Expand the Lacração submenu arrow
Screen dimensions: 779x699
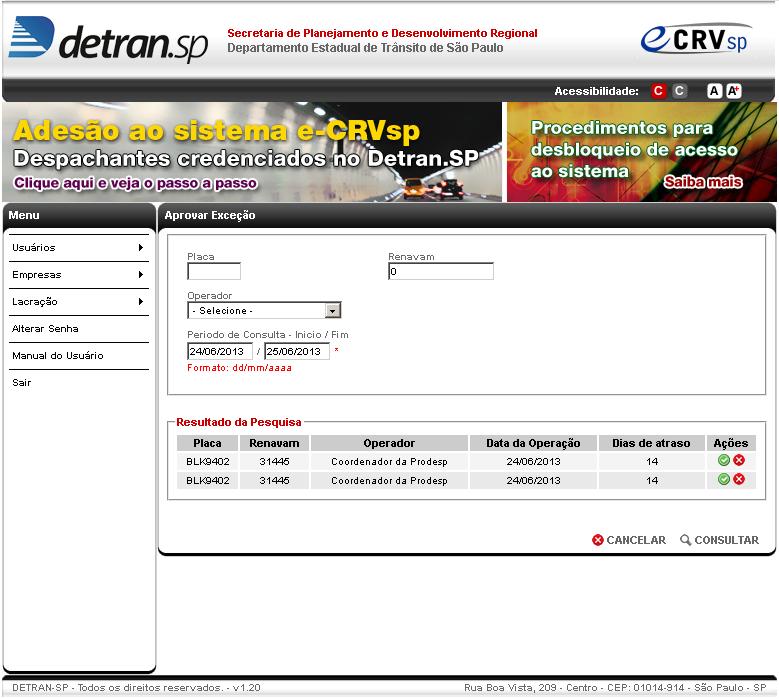141,301
